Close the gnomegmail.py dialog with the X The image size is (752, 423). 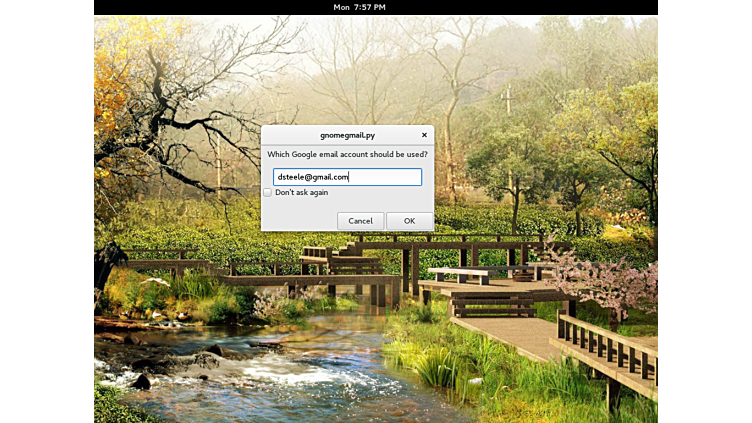[424, 135]
